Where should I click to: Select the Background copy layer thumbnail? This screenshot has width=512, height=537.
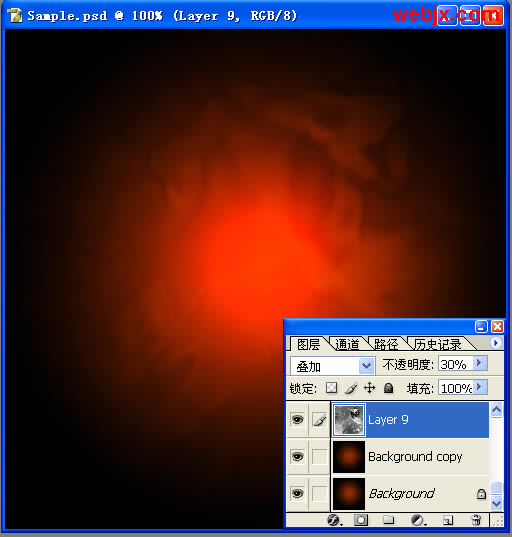click(x=349, y=457)
